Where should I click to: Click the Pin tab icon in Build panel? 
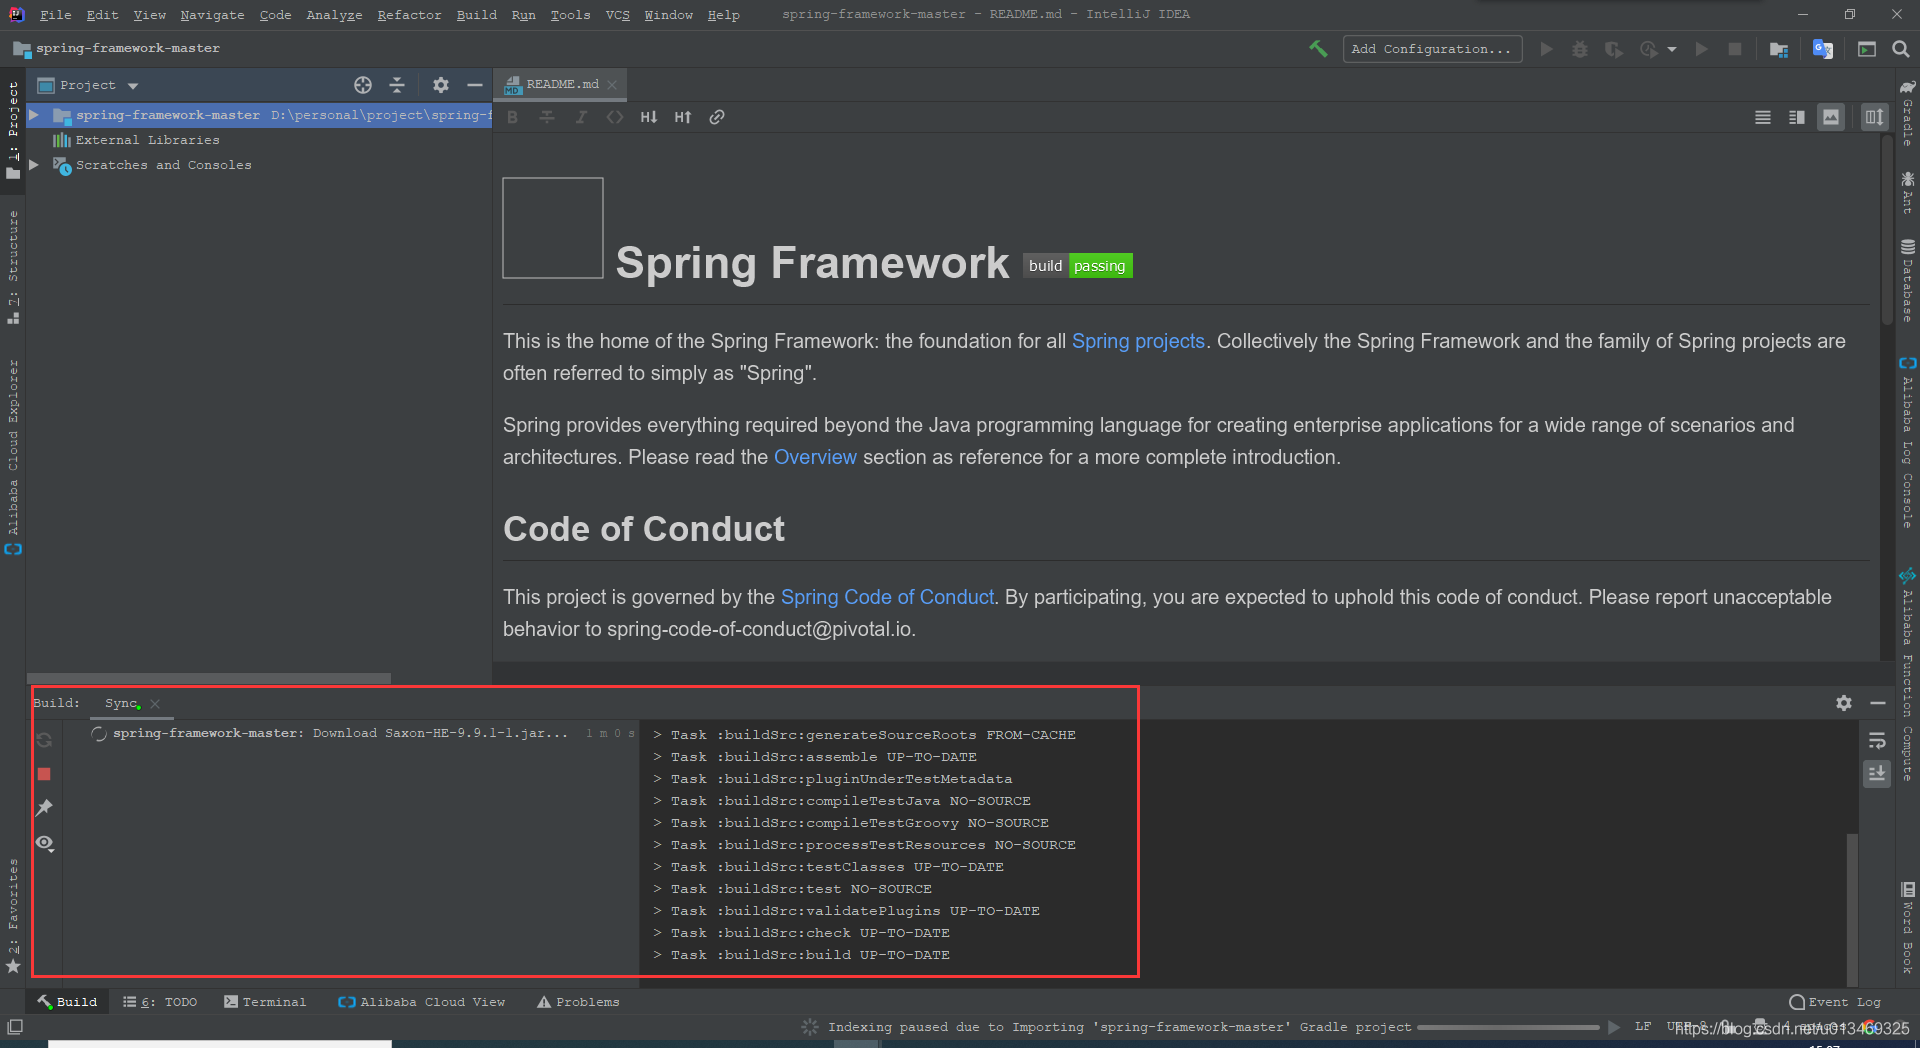(44, 808)
